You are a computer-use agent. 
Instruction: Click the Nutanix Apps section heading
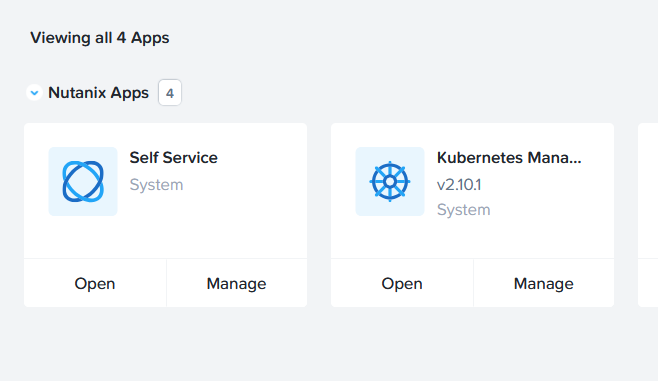point(99,93)
